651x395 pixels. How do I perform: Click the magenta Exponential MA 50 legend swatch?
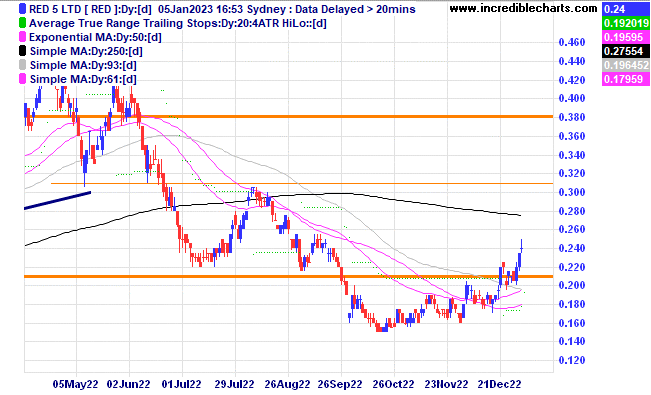point(22,37)
